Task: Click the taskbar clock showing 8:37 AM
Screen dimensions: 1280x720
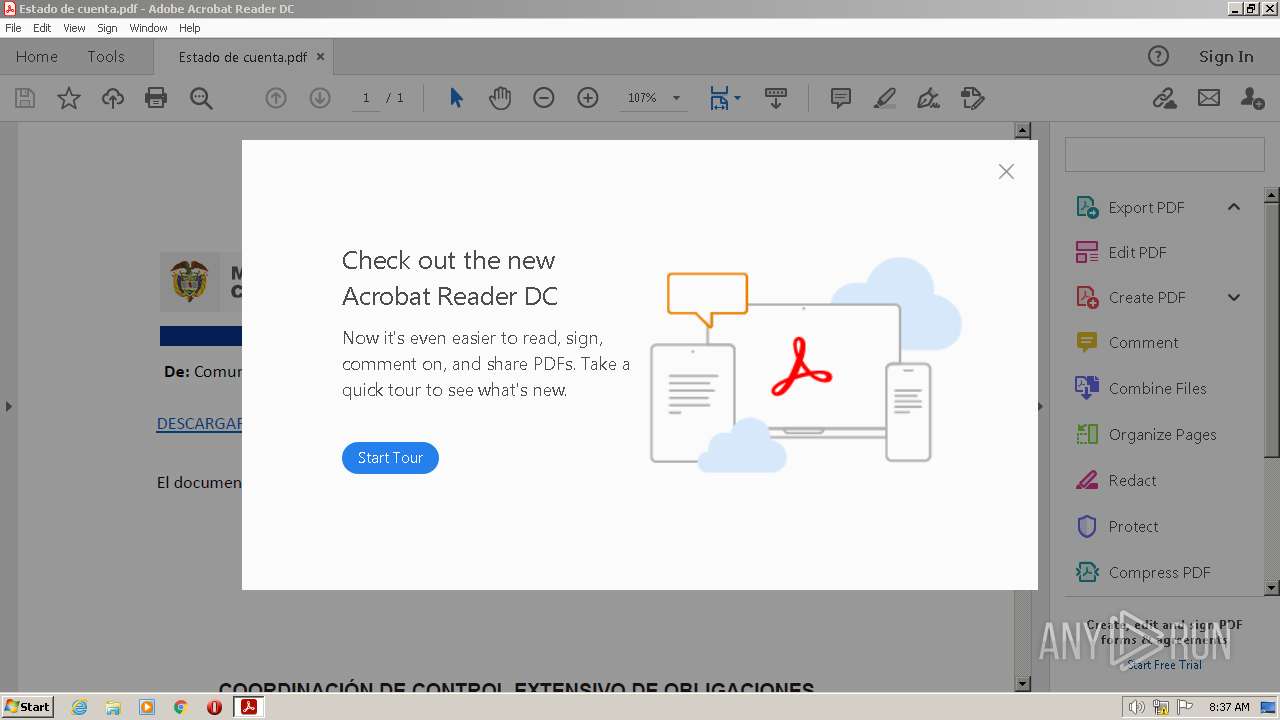Action: click(1229, 707)
